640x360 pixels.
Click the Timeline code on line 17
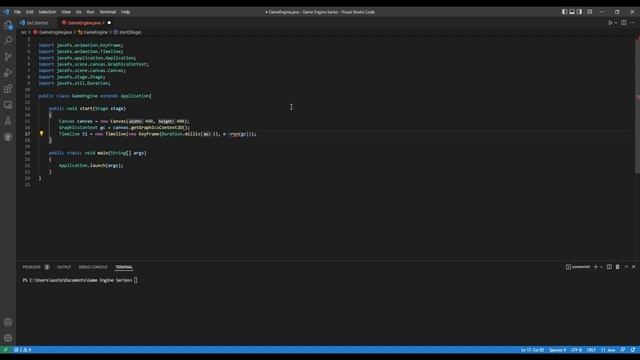coord(158,134)
